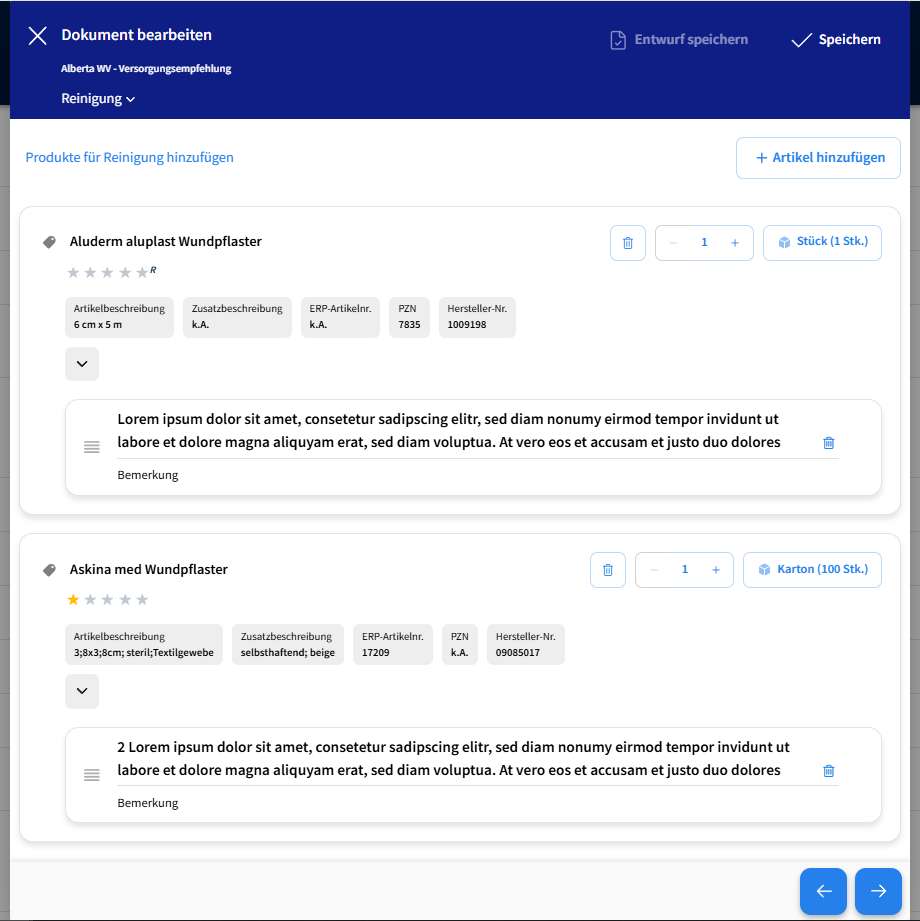The height and width of the screenshot is (921, 920).
Task: Open the Reinigung section dropdown
Action: [x=98, y=99]
